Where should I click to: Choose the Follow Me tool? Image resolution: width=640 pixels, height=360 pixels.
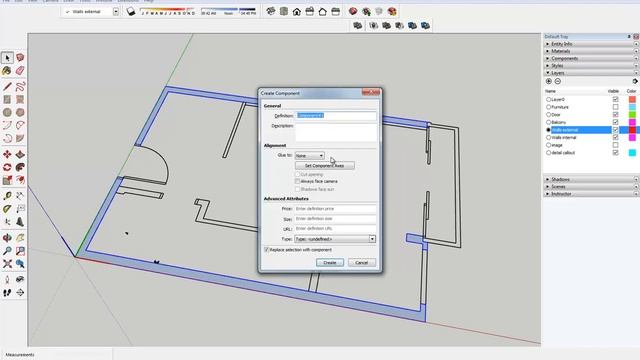(20, 167)
